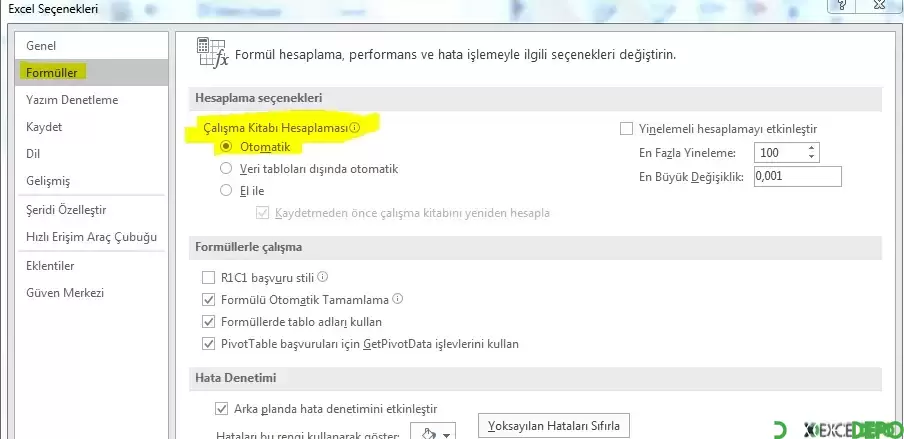This screenshot has height=439, width=904.
Task: Decrease En Fazla Yineleme spinner value
Action: coord(811,158)
